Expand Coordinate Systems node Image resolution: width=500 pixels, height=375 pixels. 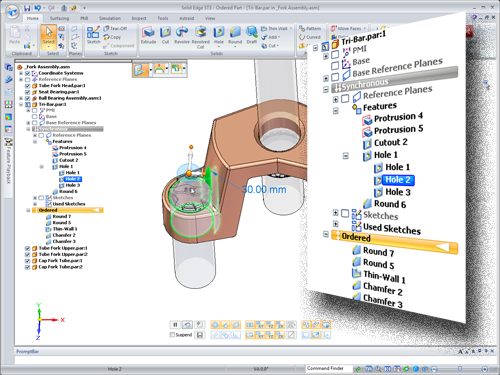pyautogui.click(x=21, y=73)
